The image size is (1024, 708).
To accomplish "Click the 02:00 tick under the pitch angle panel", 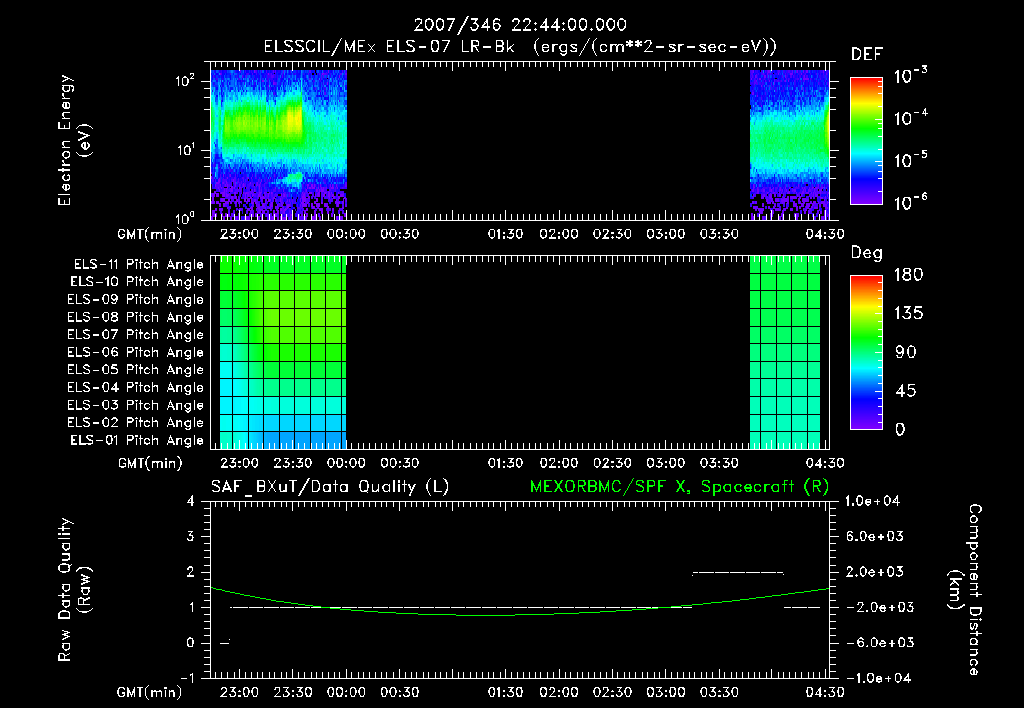I will [559, 463].
